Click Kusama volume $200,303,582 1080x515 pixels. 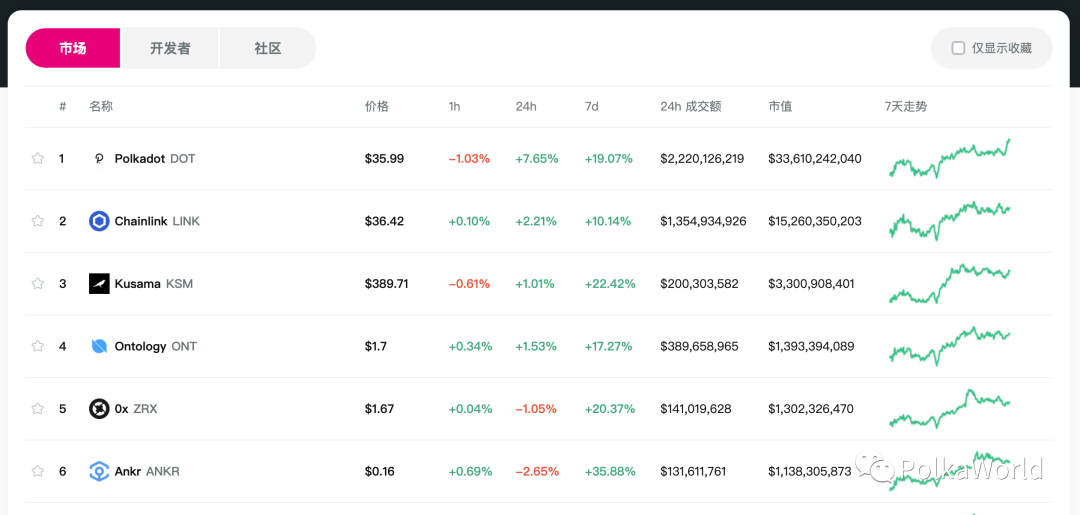699,284
